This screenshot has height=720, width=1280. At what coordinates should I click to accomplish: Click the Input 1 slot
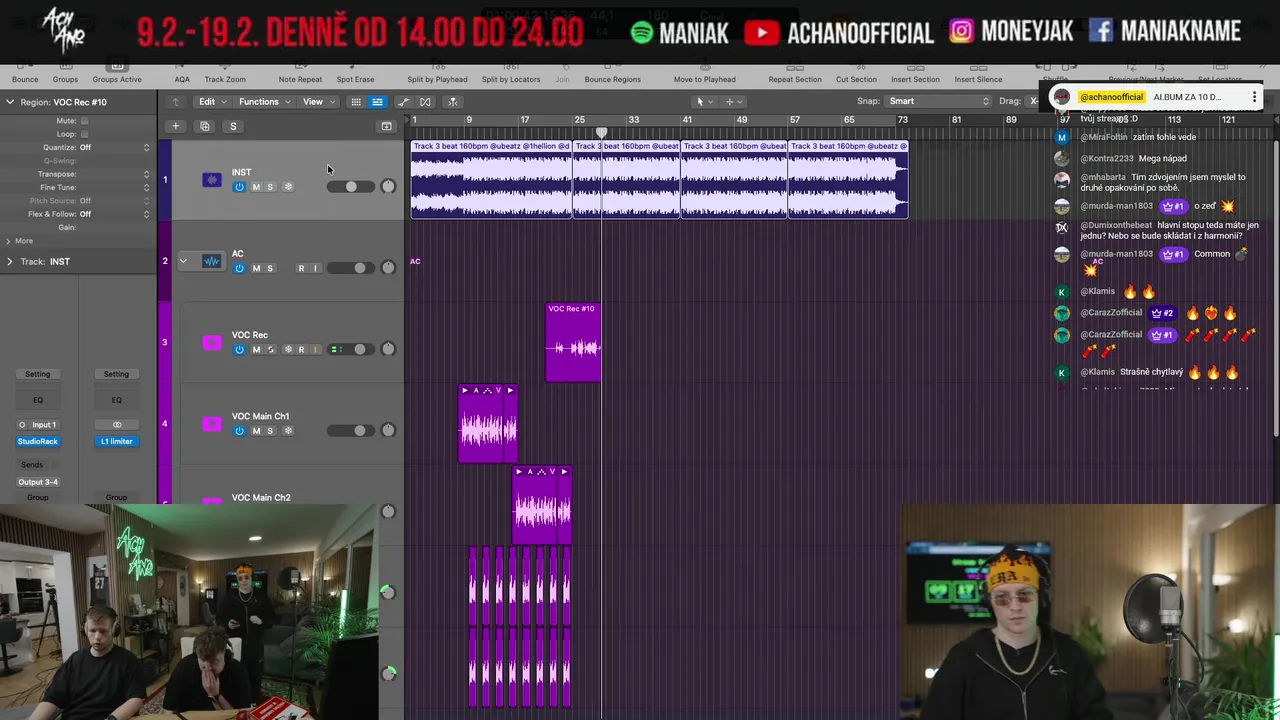point(37,425)
